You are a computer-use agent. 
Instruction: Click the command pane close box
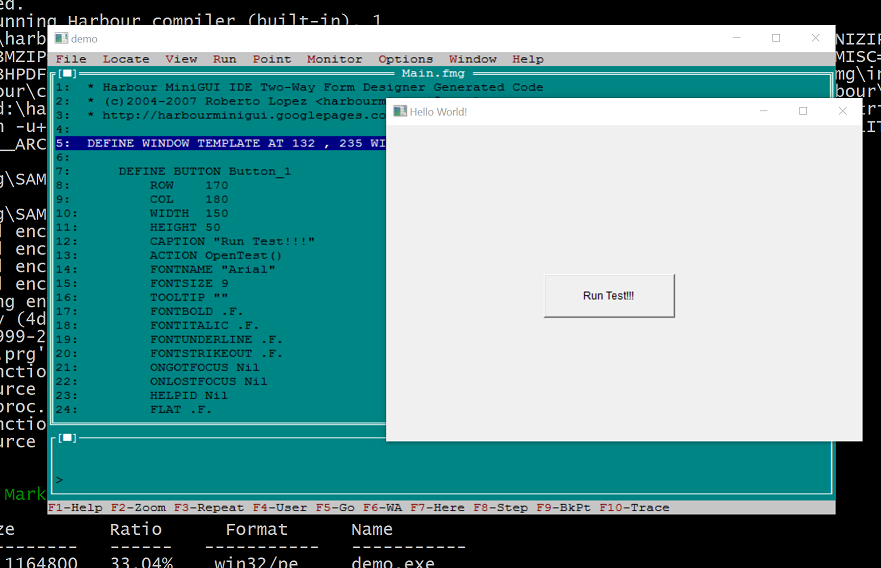tap(67, 437)
